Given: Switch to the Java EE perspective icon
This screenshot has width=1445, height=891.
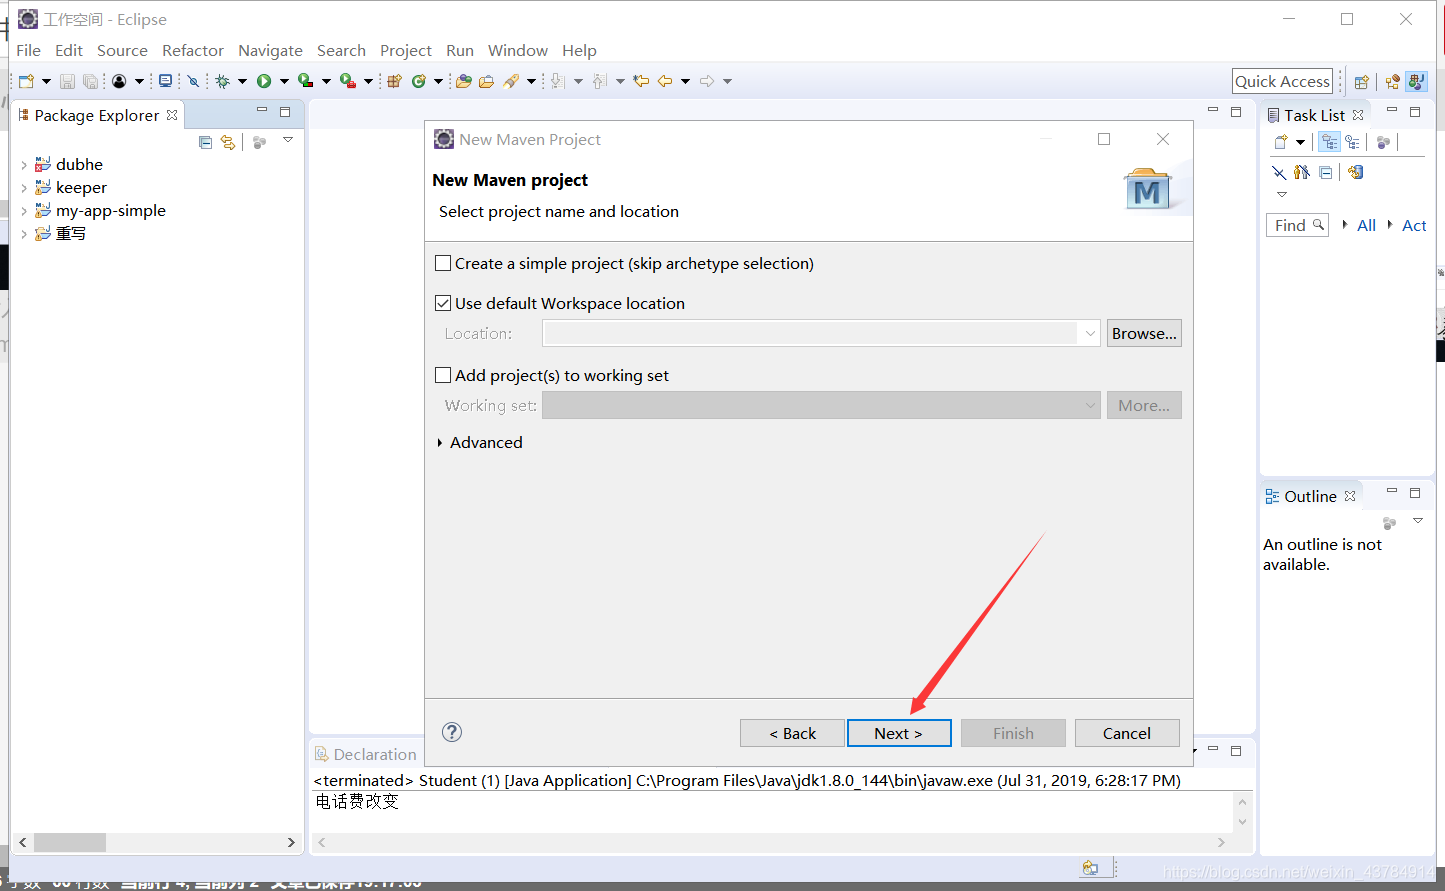Looking at the screenshot, I should [x=1393, y=82].
